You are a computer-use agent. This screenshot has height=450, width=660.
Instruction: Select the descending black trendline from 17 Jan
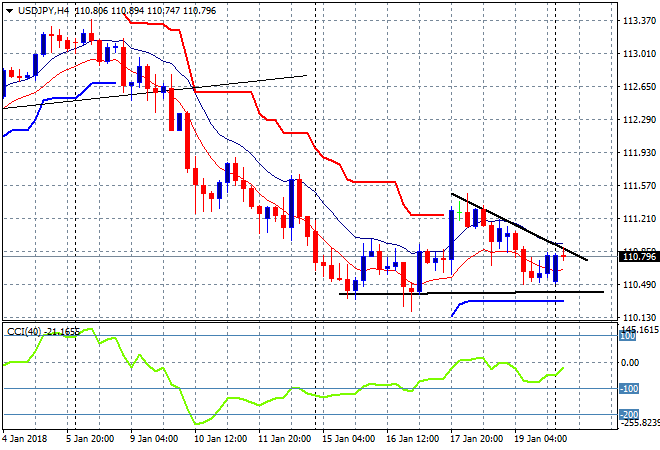pos(519,227)
